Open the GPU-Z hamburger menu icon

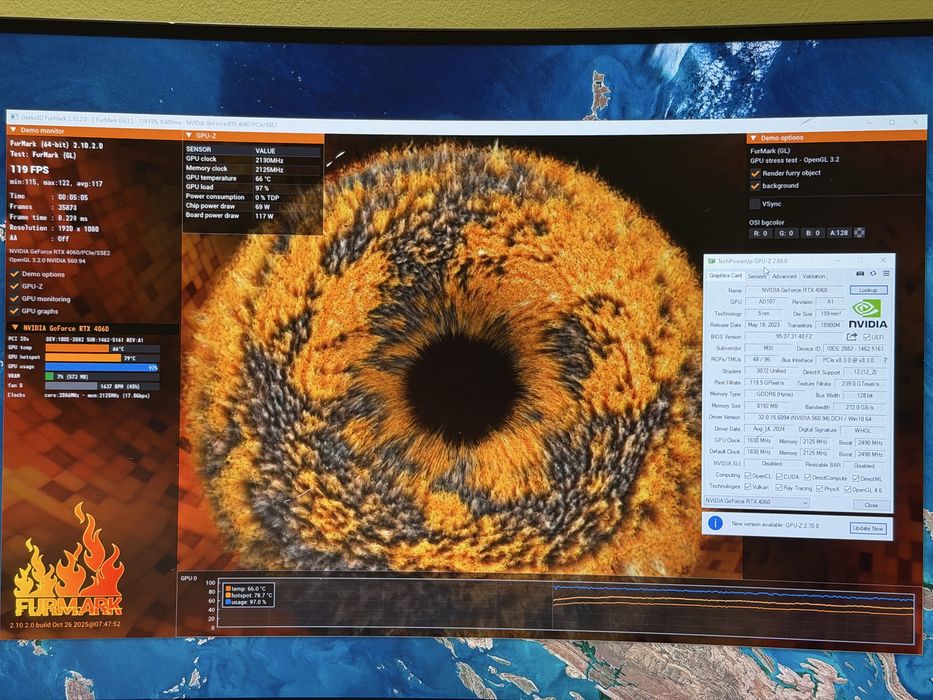(886, 273)
